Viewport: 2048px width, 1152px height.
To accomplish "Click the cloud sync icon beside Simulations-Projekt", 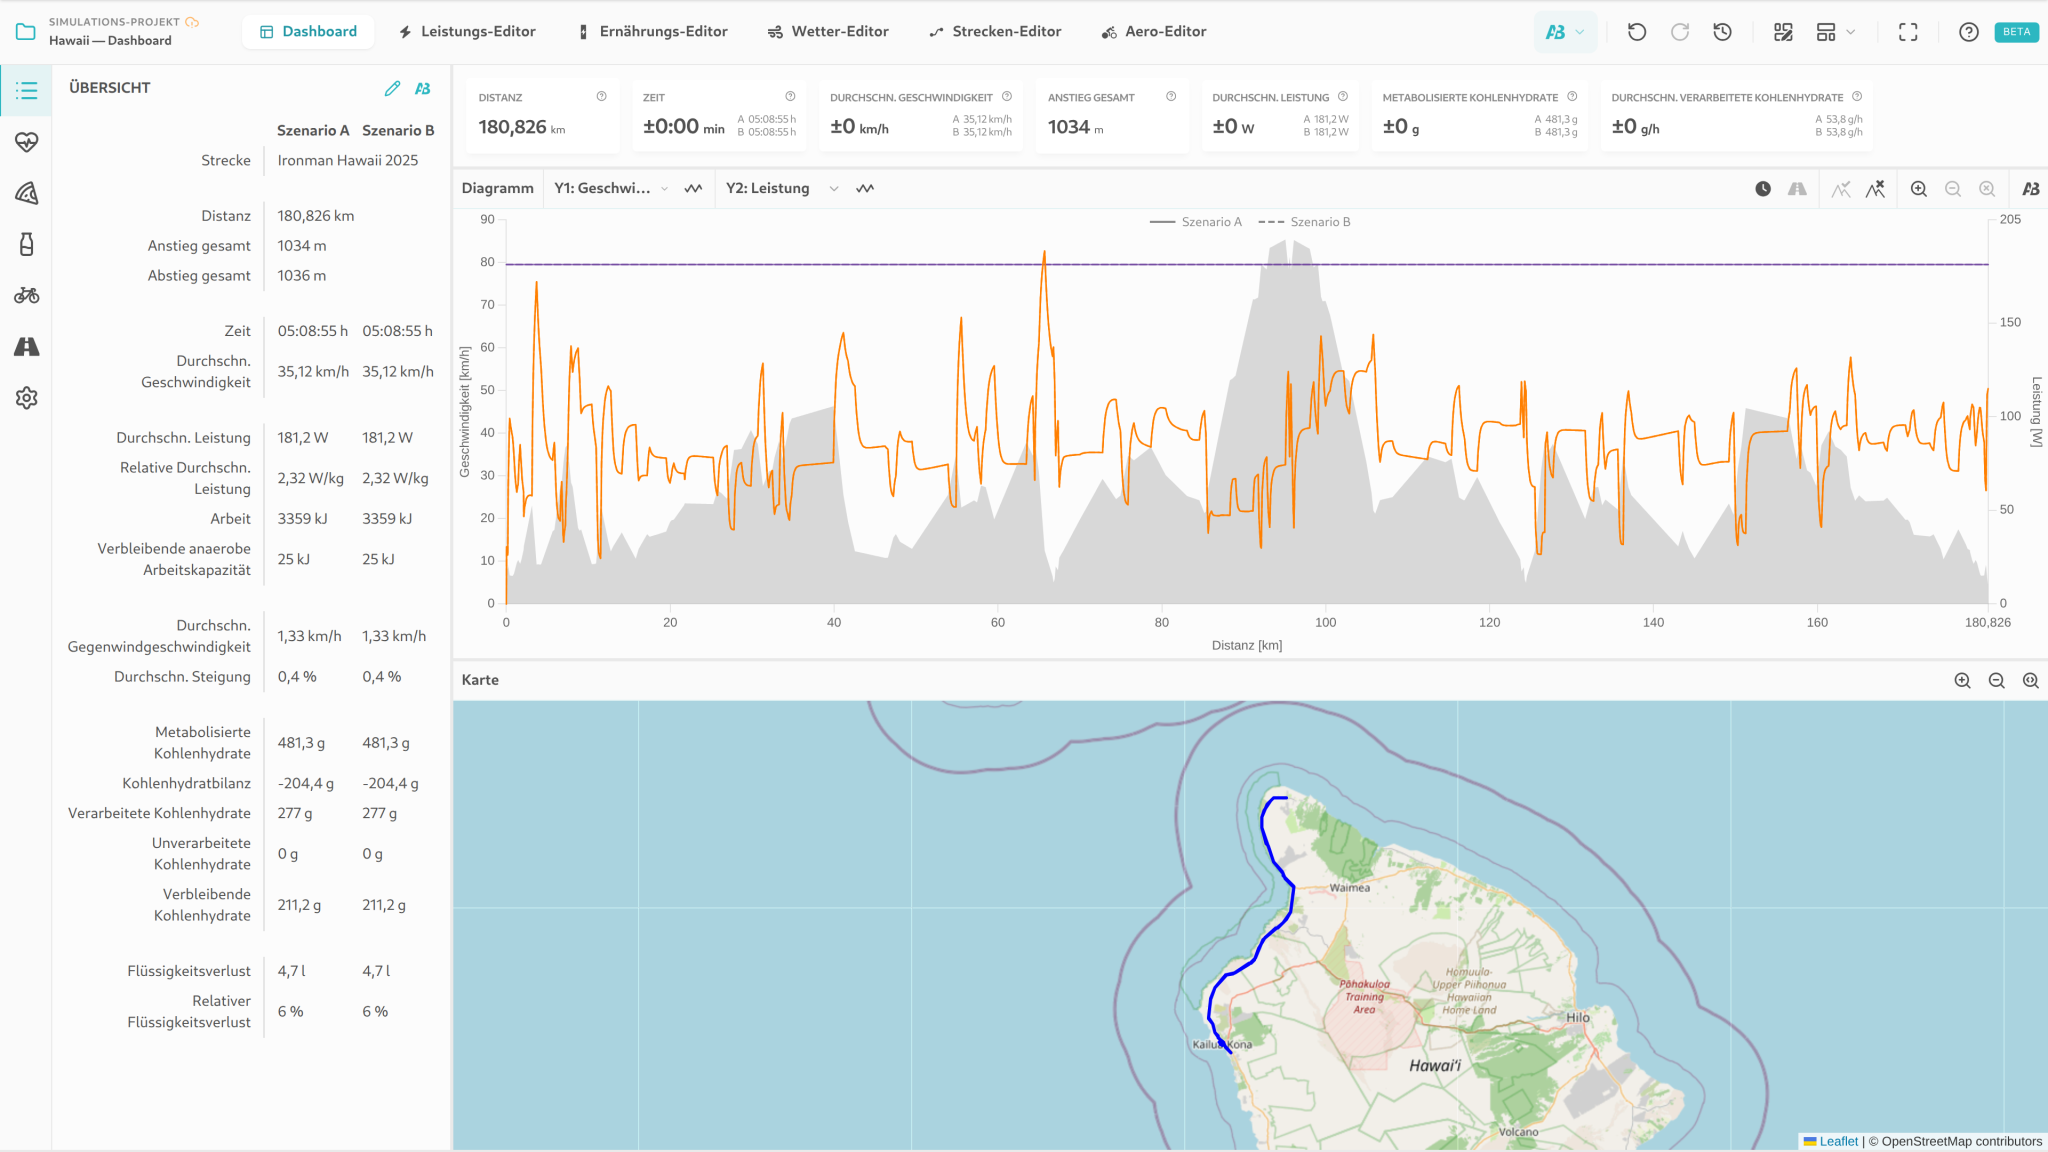I will click(x=192, y=22).
